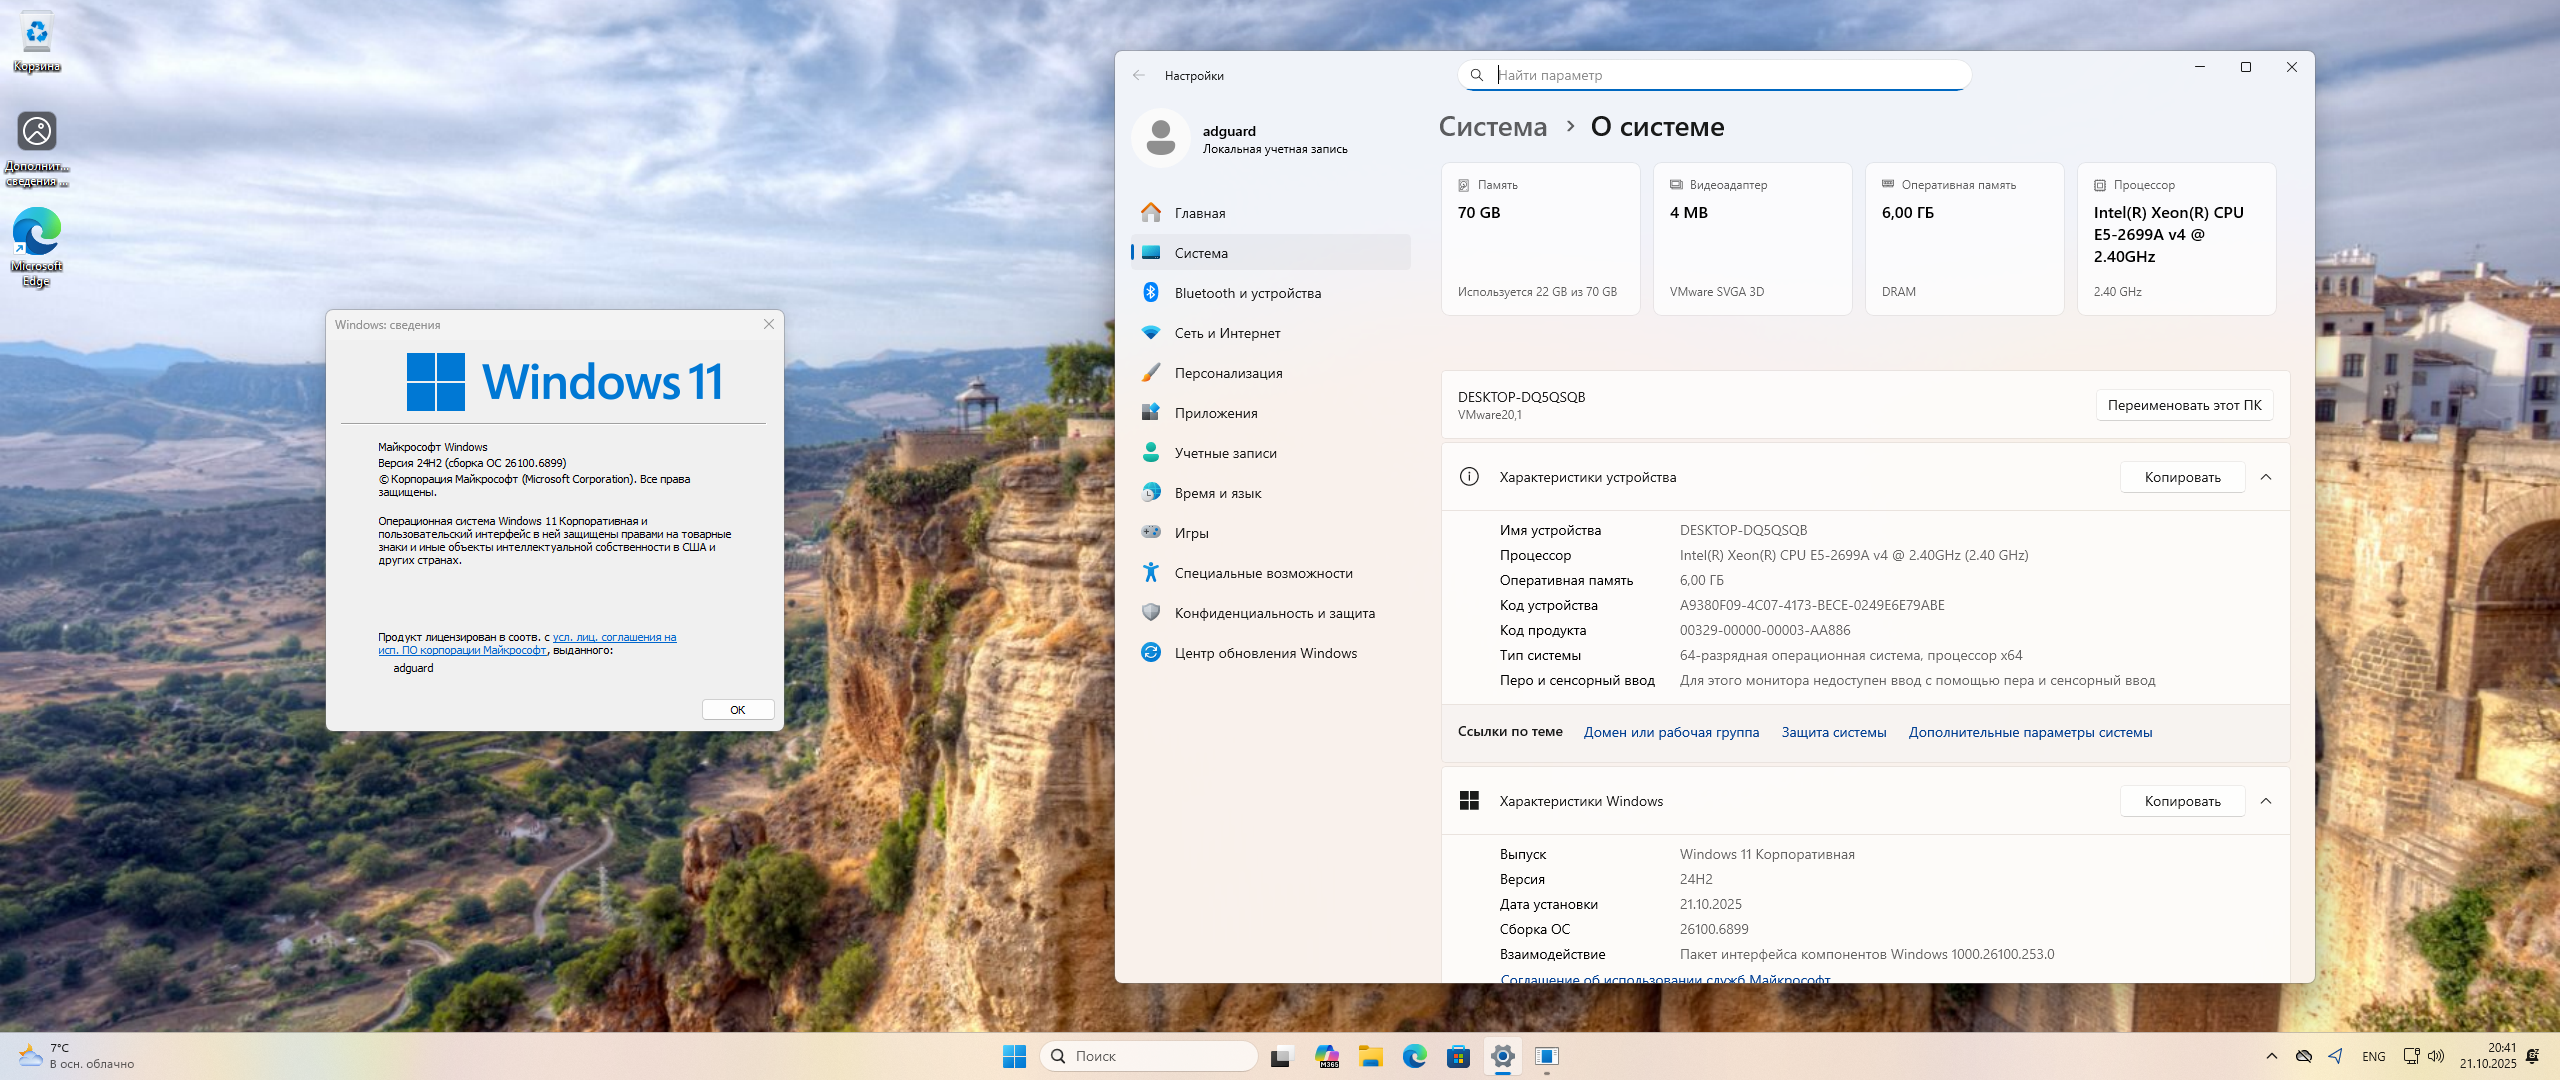Open Персонализация section
The width and height of the screenshot is (2560, 1080).
[1228, 373]
